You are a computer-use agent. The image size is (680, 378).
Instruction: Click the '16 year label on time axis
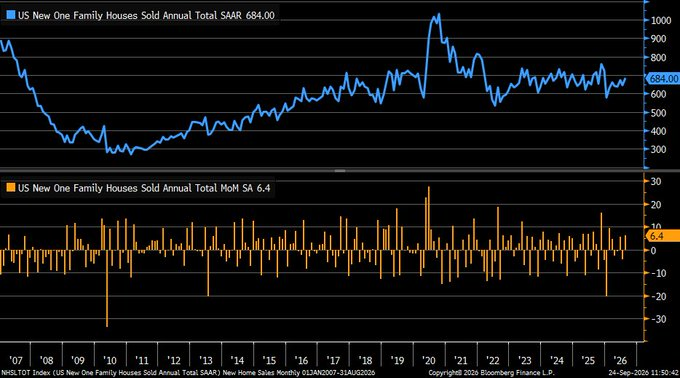(301, 360)
